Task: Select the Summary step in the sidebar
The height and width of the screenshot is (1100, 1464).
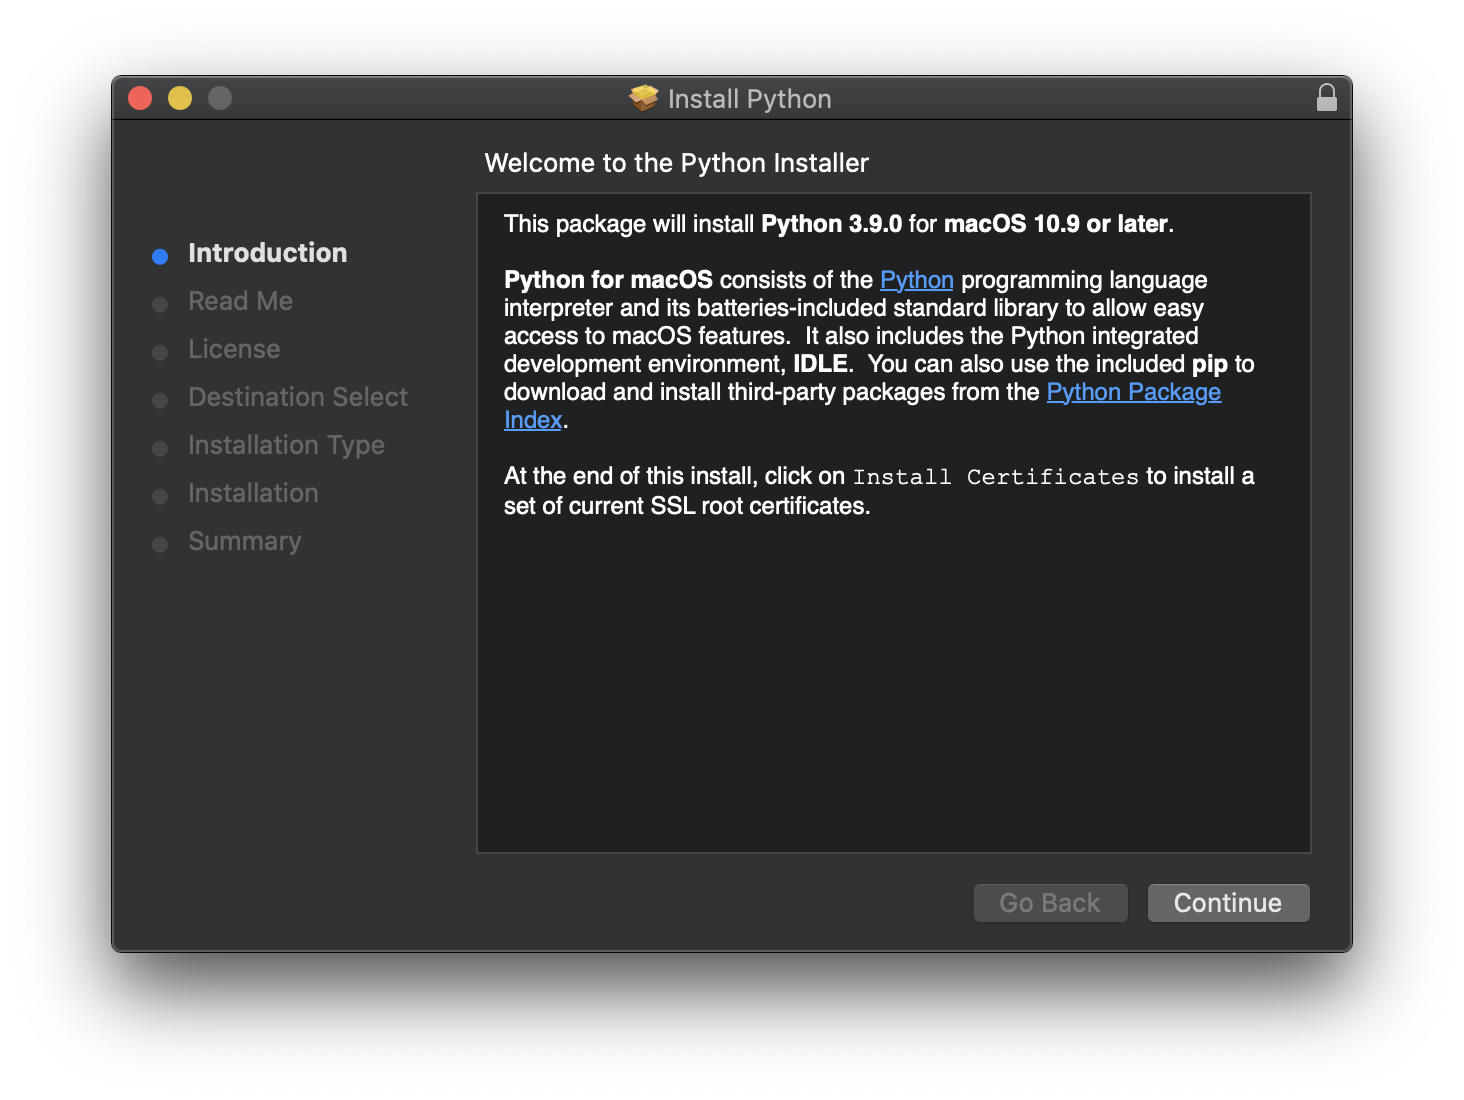Action: click(x=244, y=541)
